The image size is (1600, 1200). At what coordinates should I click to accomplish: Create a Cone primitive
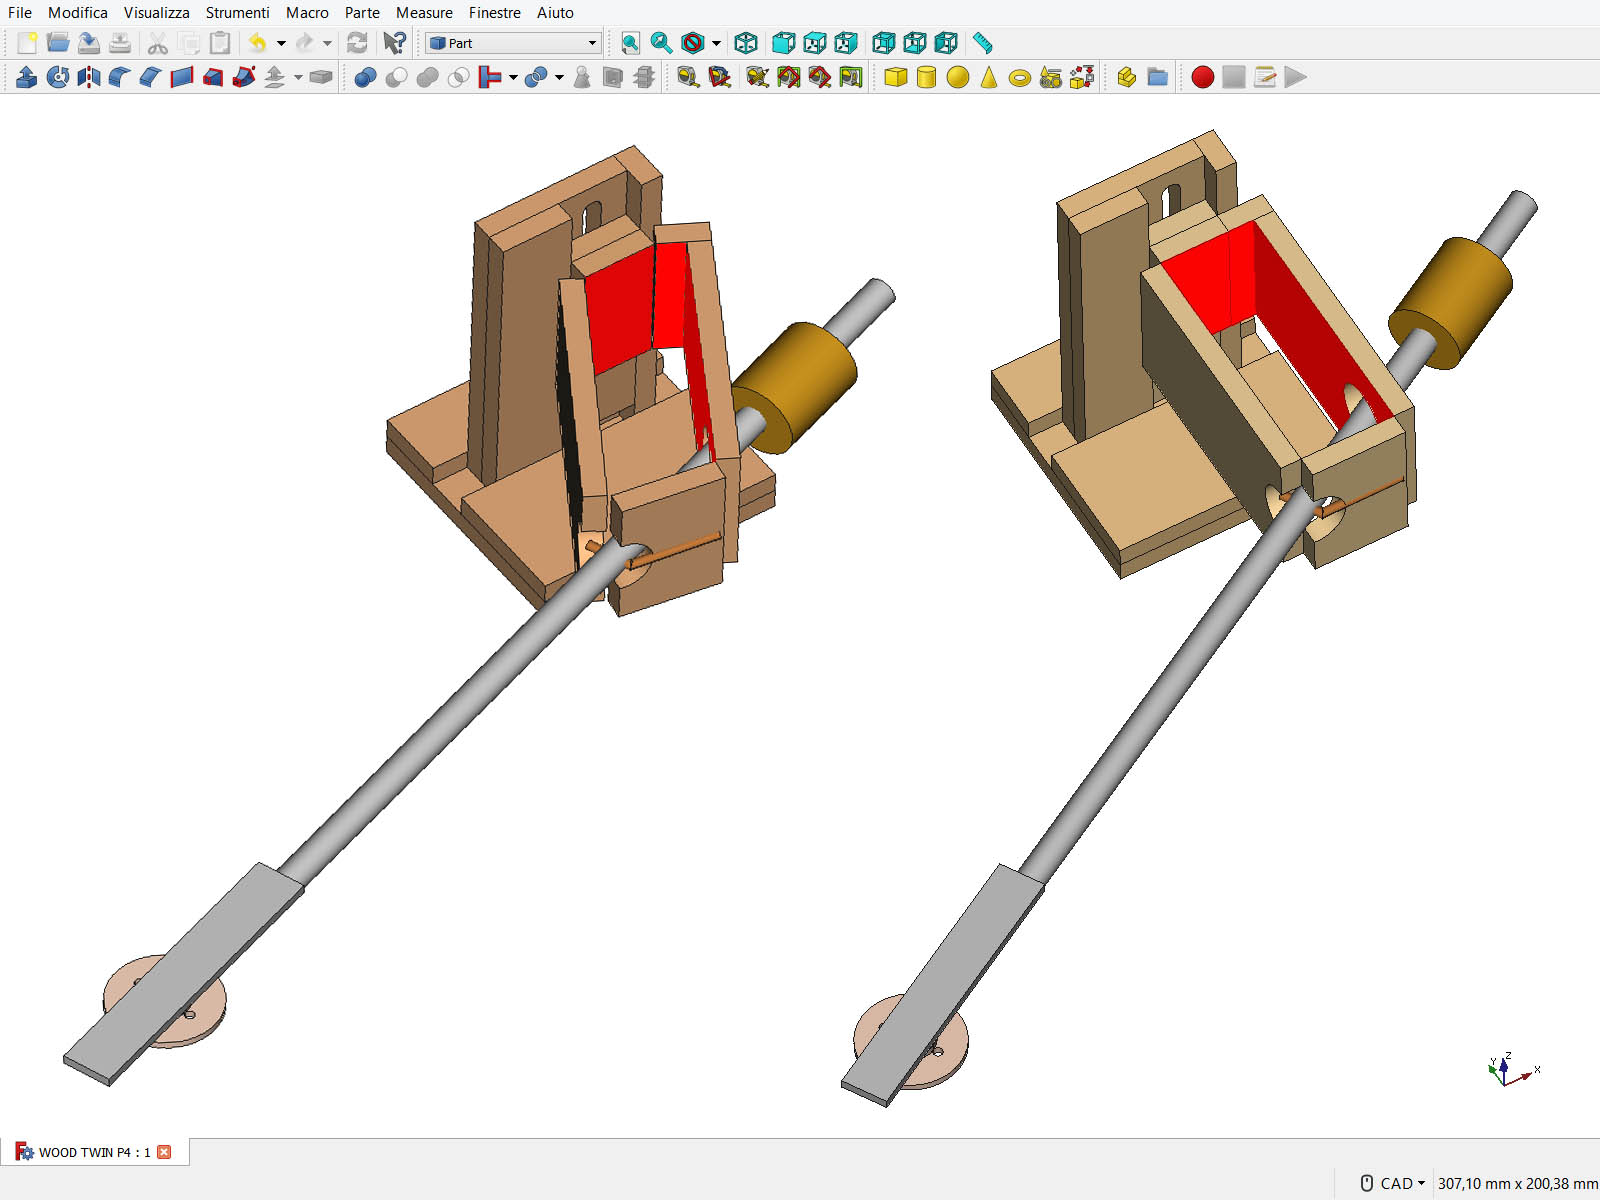(x=989, y=77)
